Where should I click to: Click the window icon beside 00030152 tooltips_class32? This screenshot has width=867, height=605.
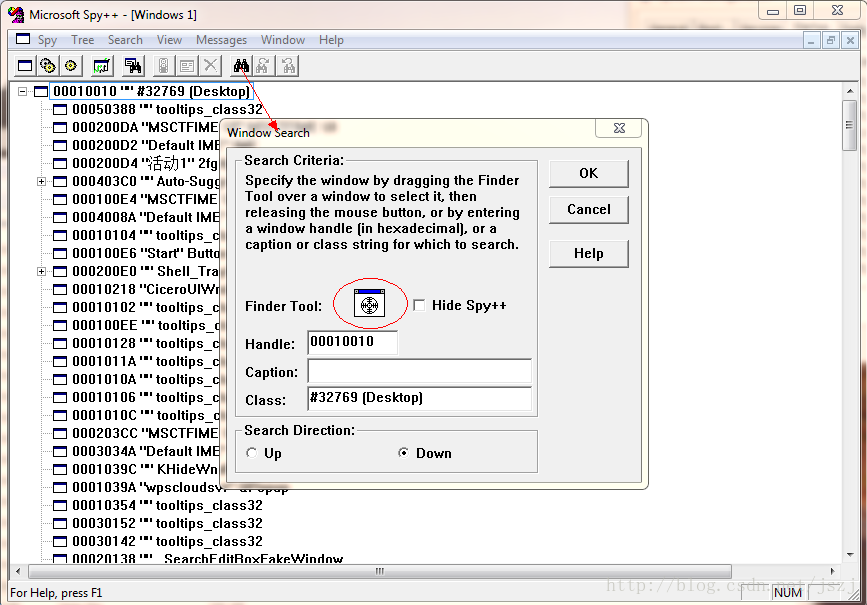[60, 524]
